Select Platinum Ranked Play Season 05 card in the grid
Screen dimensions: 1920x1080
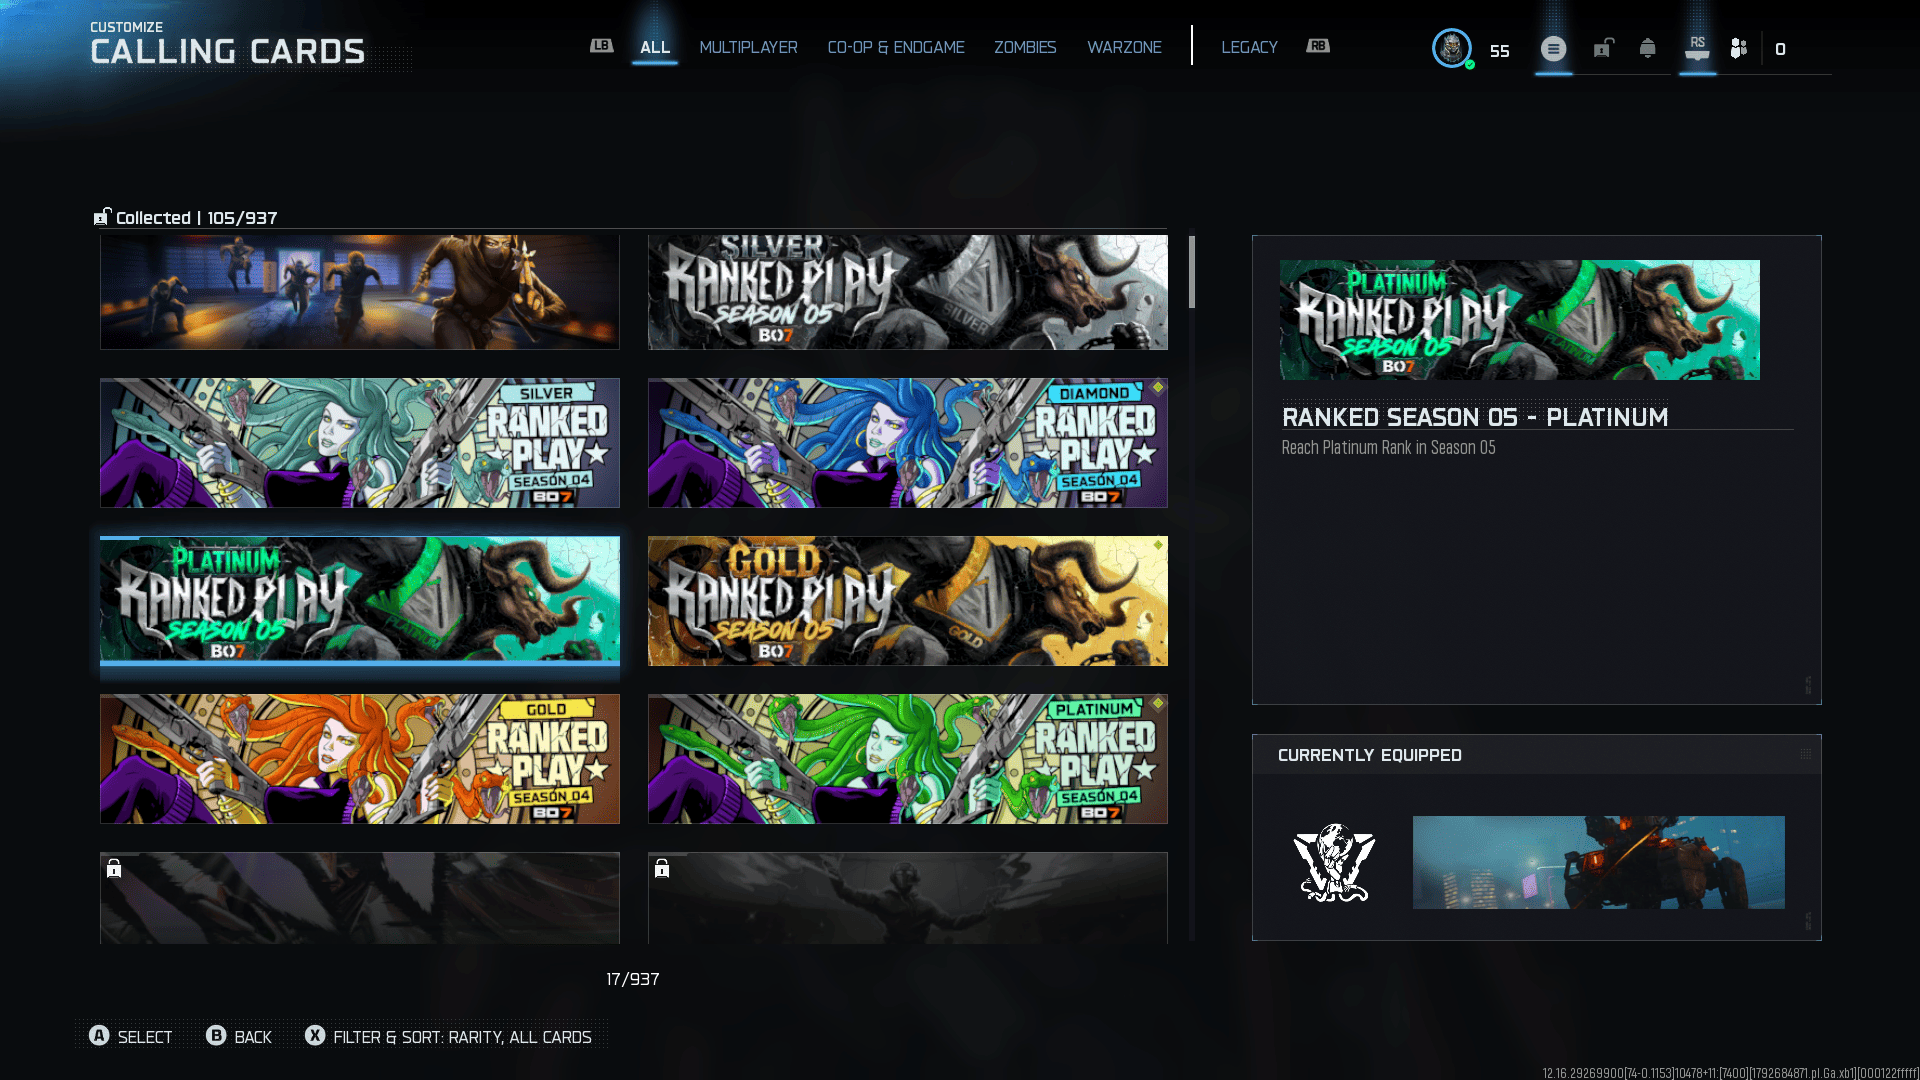click(360, 601)
